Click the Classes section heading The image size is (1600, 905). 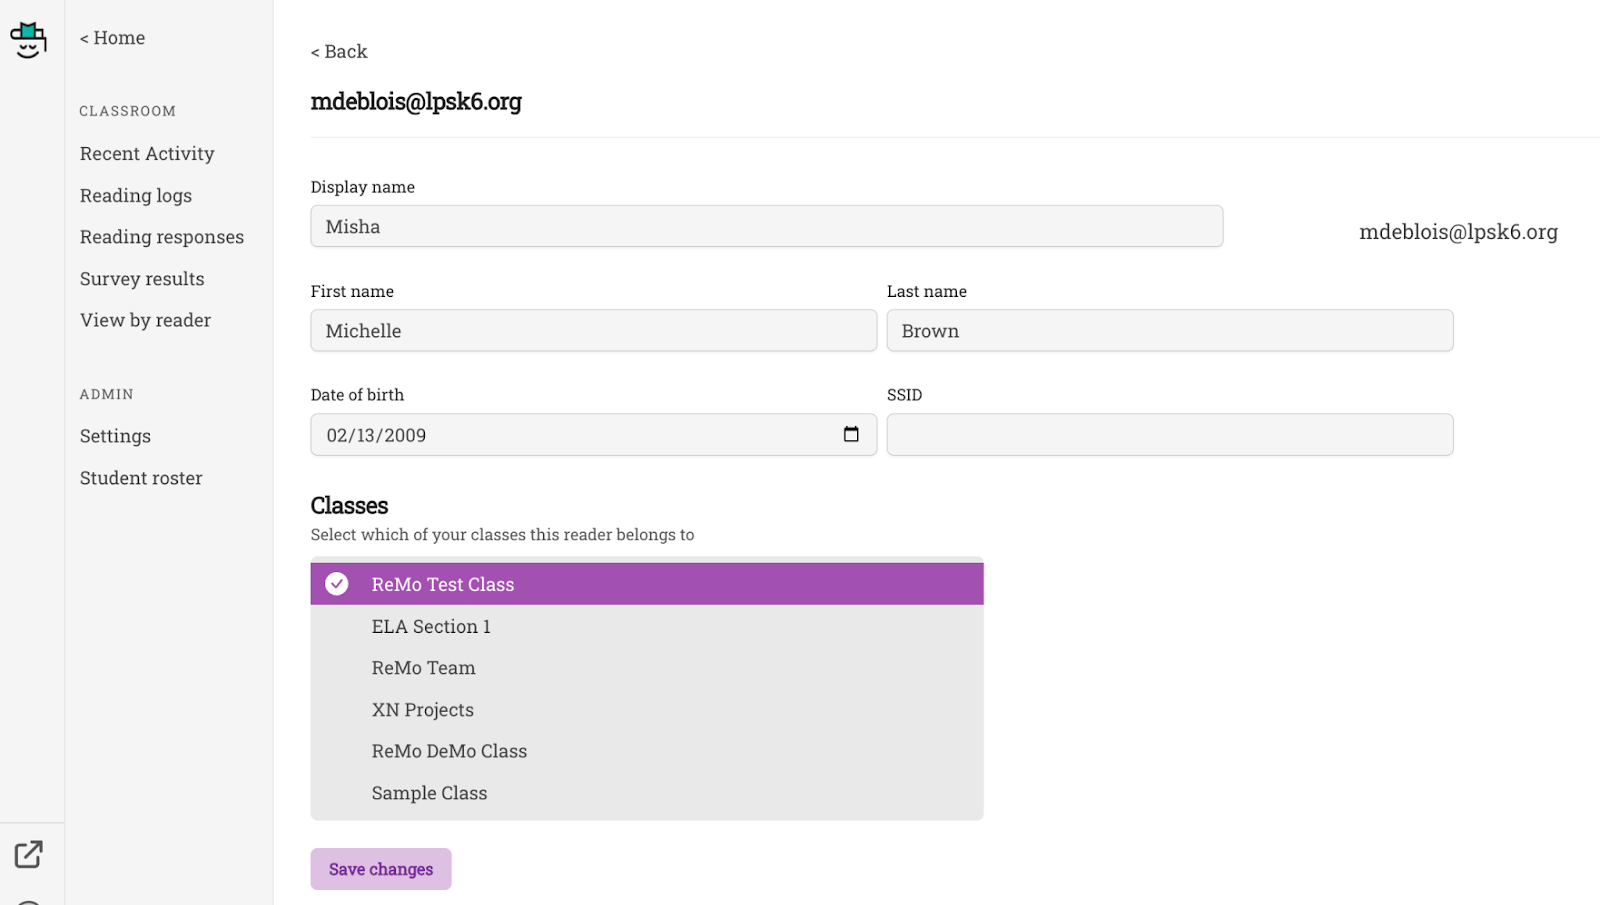click(x=349, y=506)
